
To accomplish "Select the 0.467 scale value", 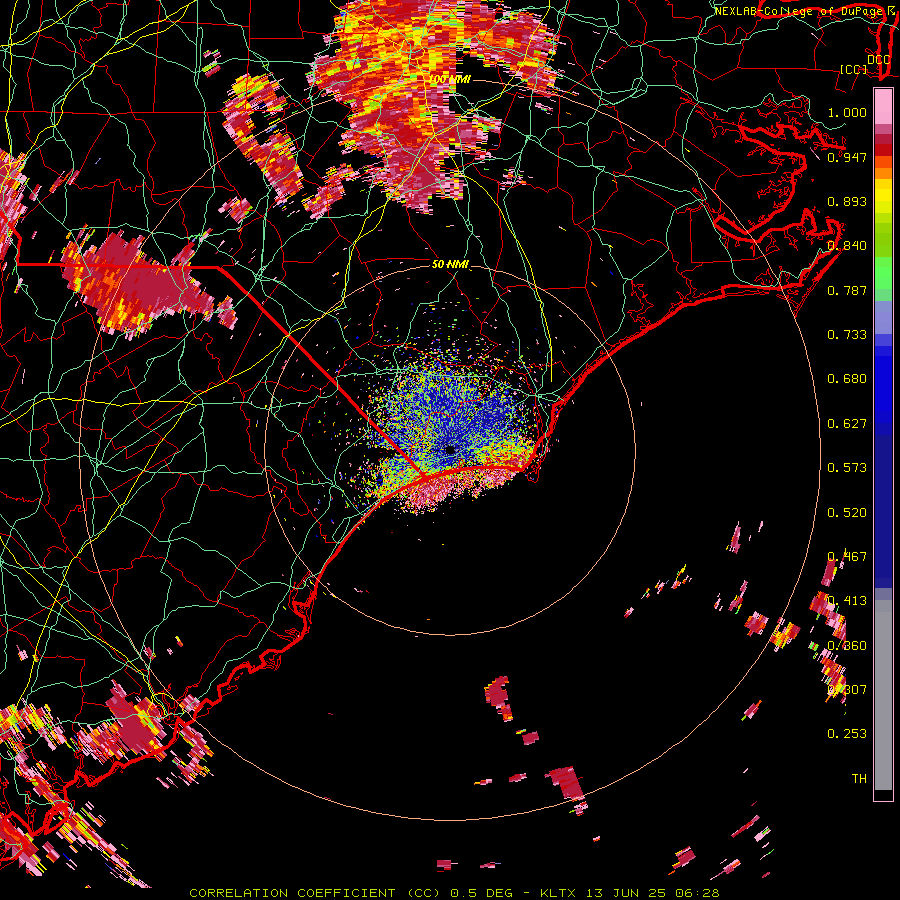I will [x=847, y=557].
